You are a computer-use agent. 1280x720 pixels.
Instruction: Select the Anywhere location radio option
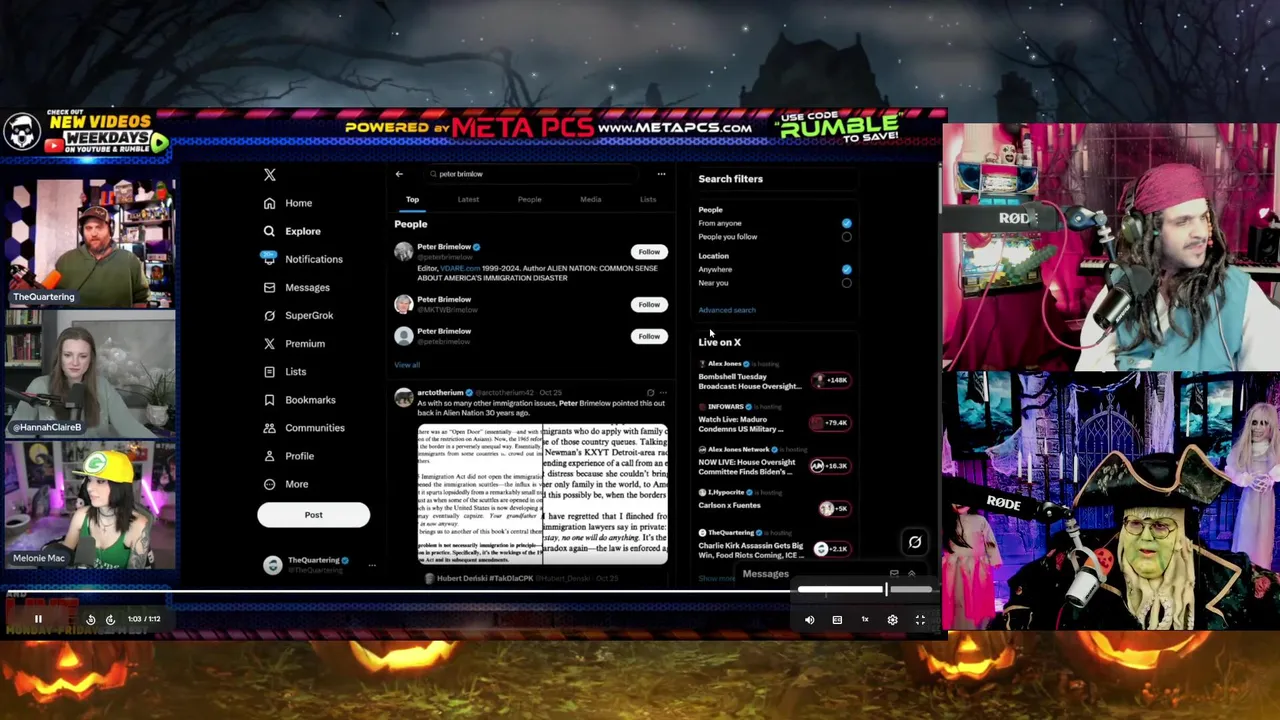click(x=846, y=269)
